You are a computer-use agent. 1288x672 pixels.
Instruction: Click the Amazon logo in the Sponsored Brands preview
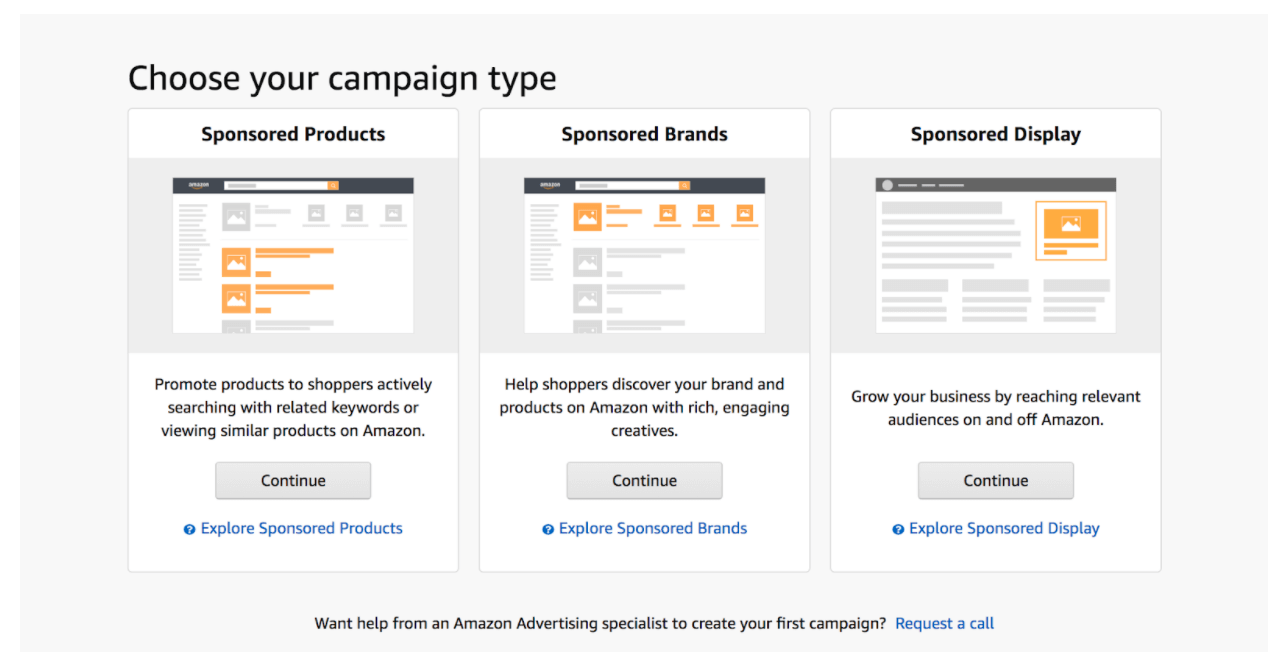[547, 183]
